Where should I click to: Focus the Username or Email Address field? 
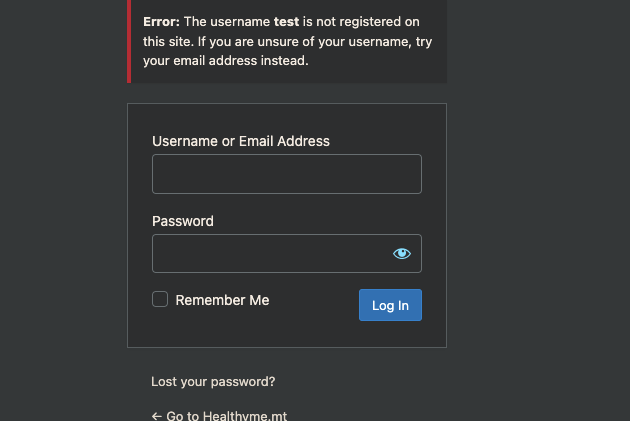tap(287, 174)
